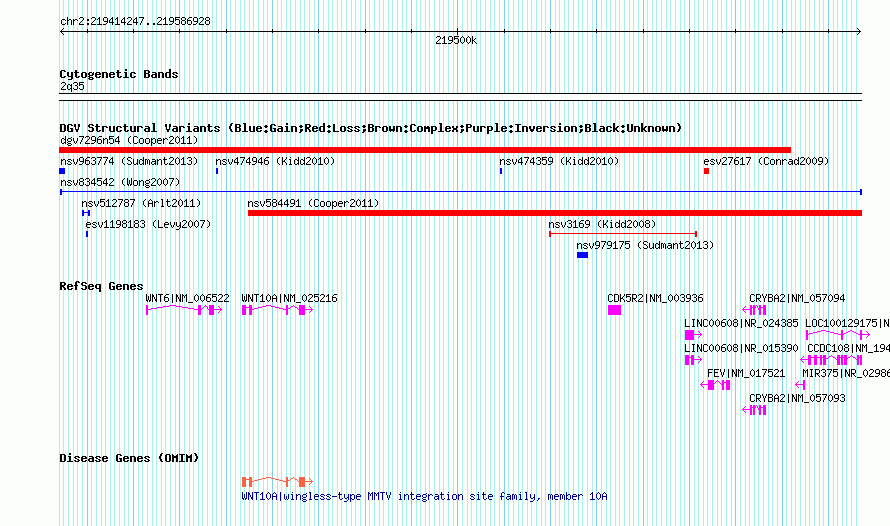The height and width of the screenshot is (526, 890).
Task: Click CRYBA2|NM_057094 gene label
Action: click(x=797, y=298)
